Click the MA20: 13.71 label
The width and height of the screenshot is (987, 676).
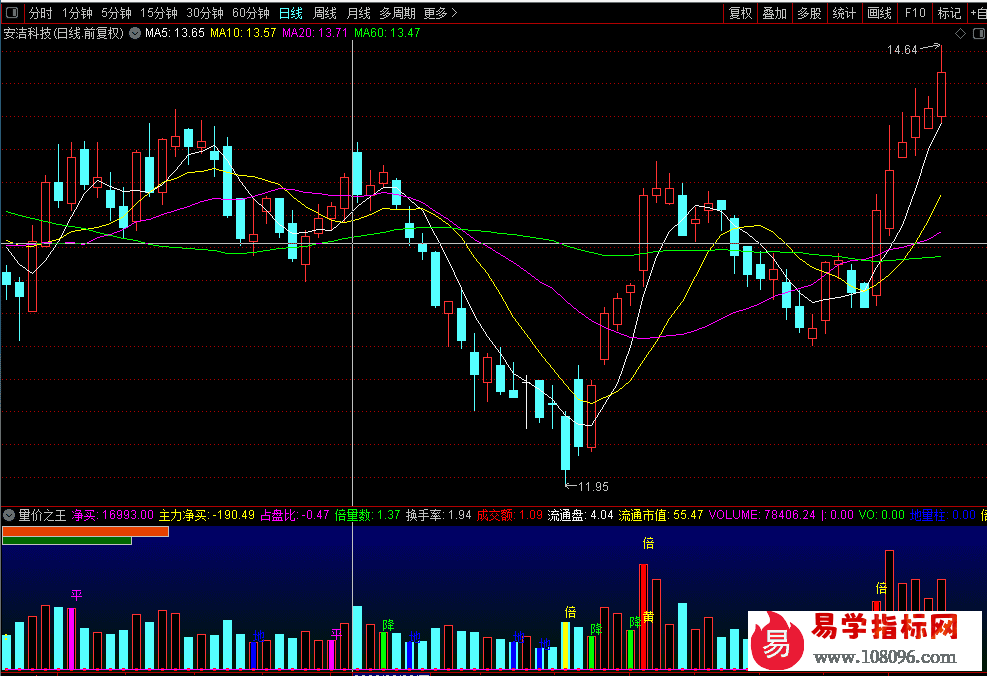[x=315, y=33]
